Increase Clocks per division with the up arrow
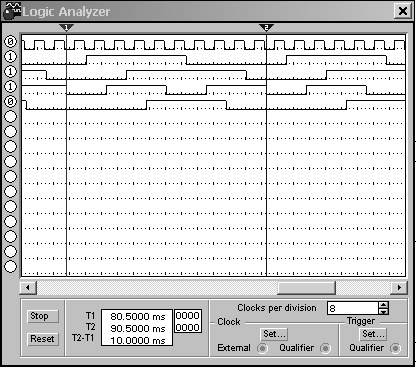This screenshot has width=416, height=367. coord(384,305)
